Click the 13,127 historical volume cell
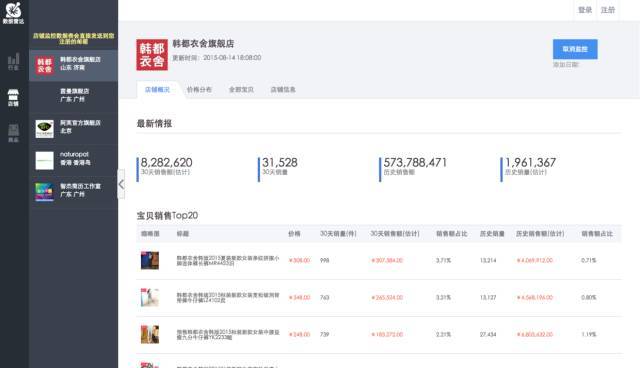Viewport: 640px width, 368px height. pyautogui.click(x=488, y=297)
